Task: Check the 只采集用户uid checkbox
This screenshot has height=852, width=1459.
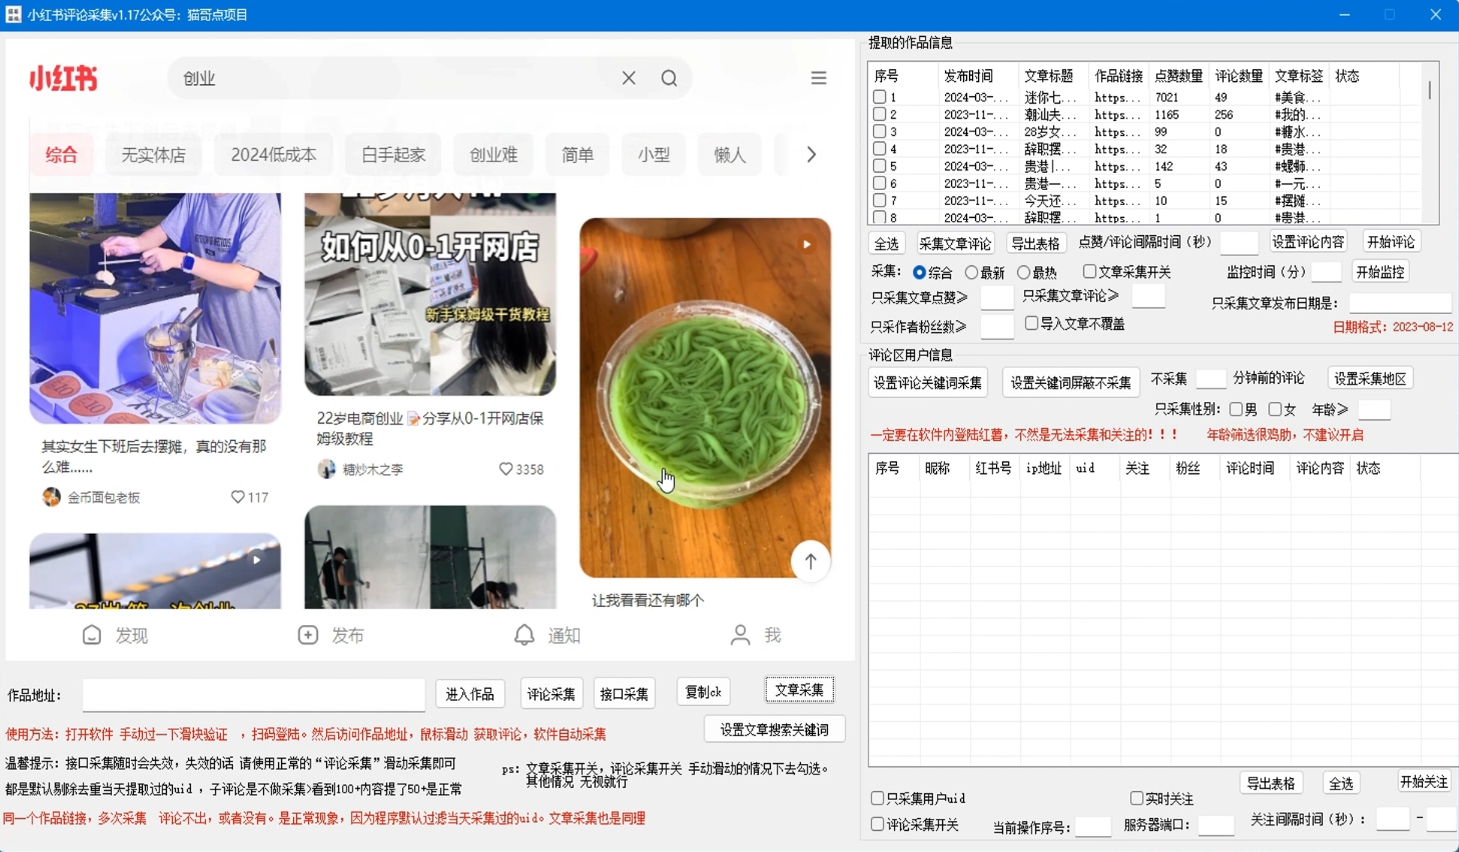Action: [877, 798]
